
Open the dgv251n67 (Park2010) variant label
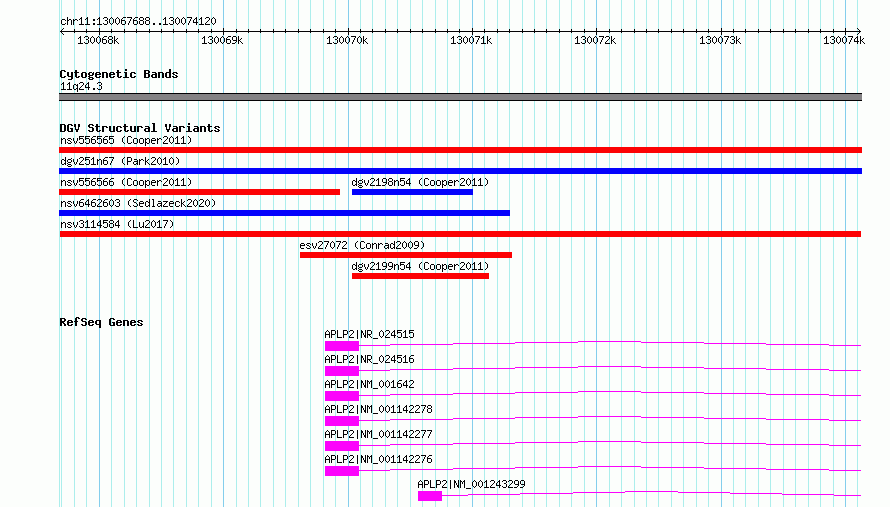(120, 161)
